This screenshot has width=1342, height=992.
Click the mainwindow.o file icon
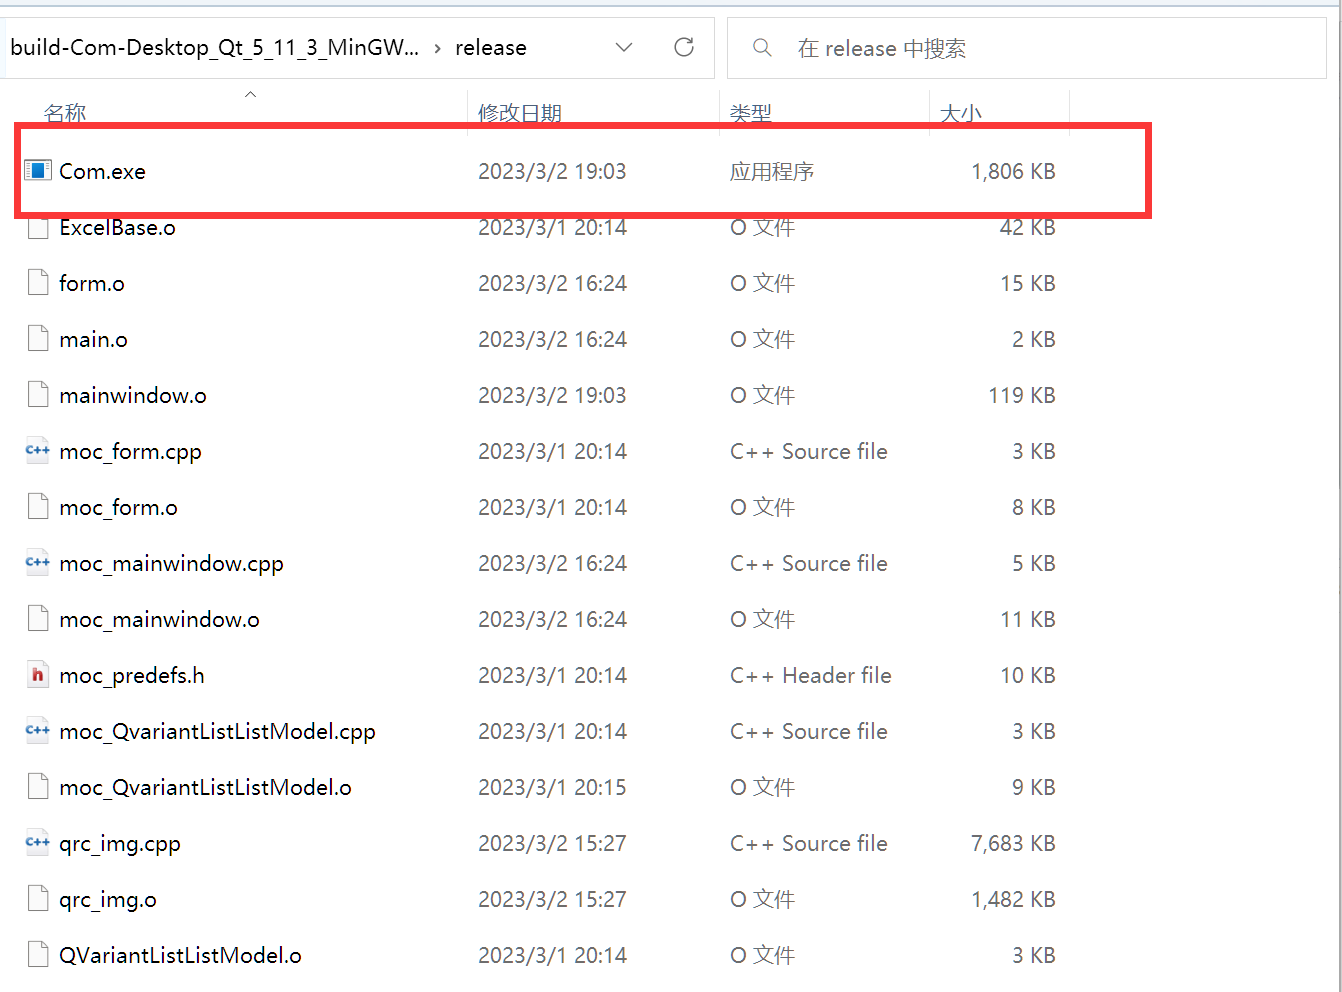[38, 395]
